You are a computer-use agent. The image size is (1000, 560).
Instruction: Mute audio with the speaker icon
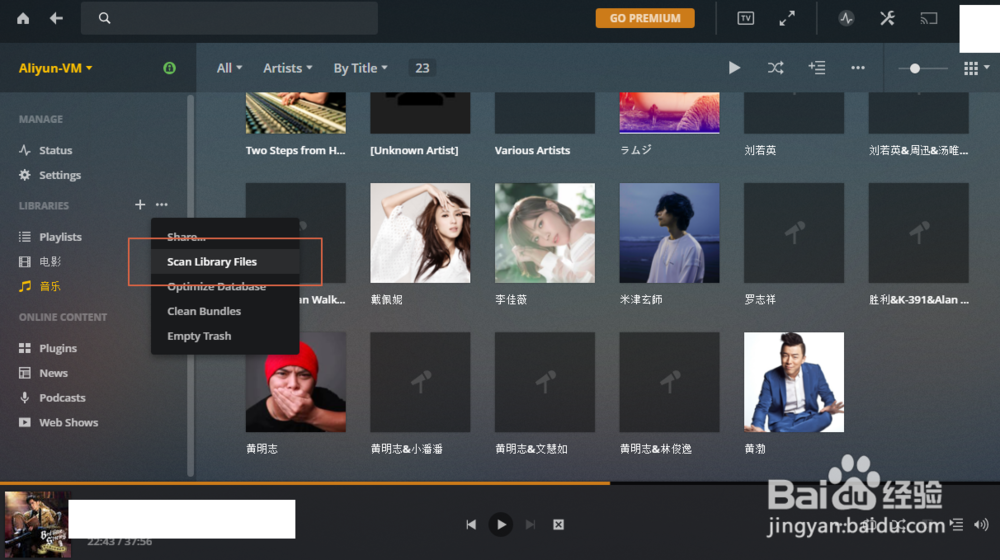click(x=981, y=524)
